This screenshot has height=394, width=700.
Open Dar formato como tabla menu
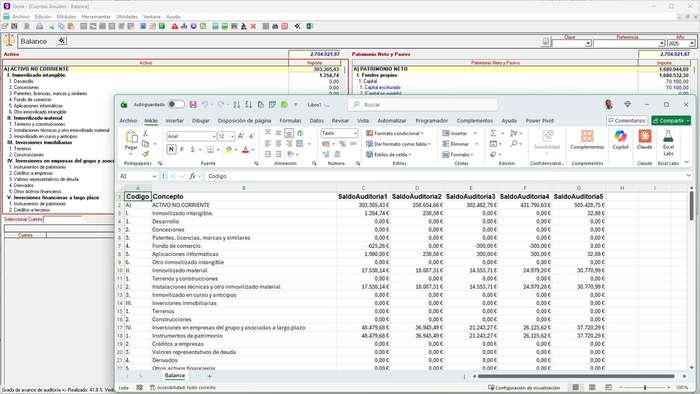pyautogui.click(x=398, y=144)
